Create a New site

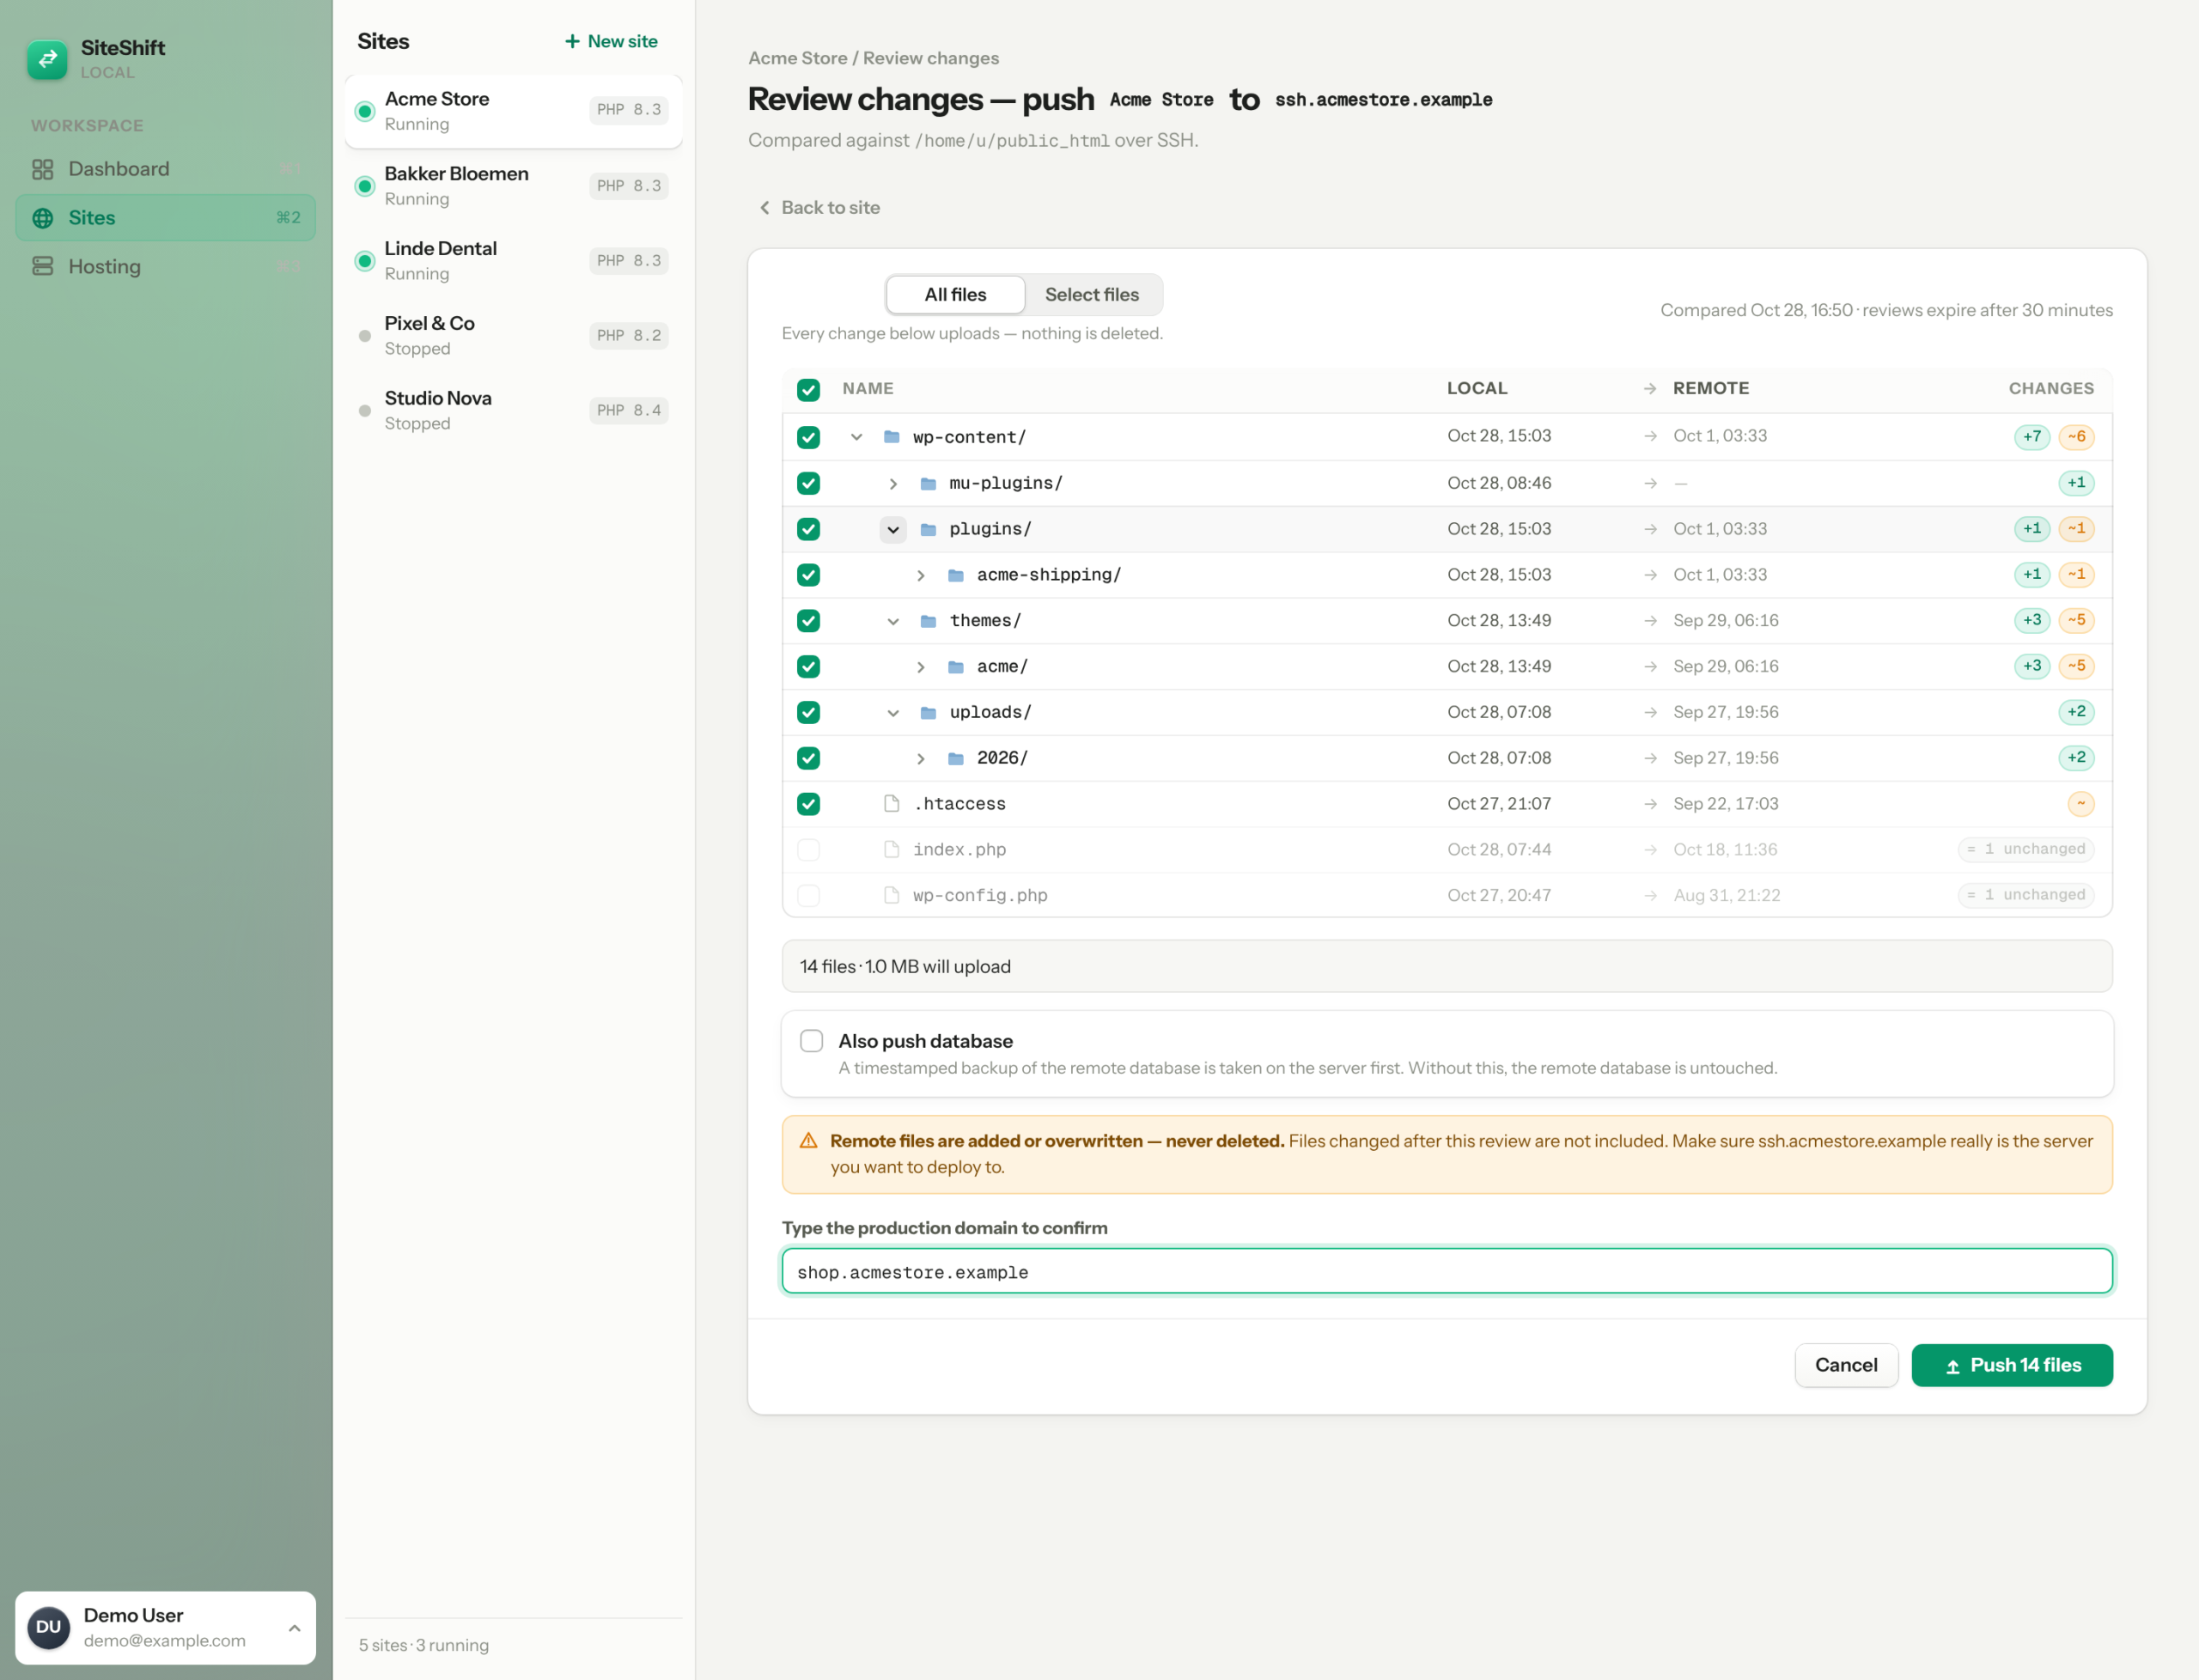(x=611, y=41)
